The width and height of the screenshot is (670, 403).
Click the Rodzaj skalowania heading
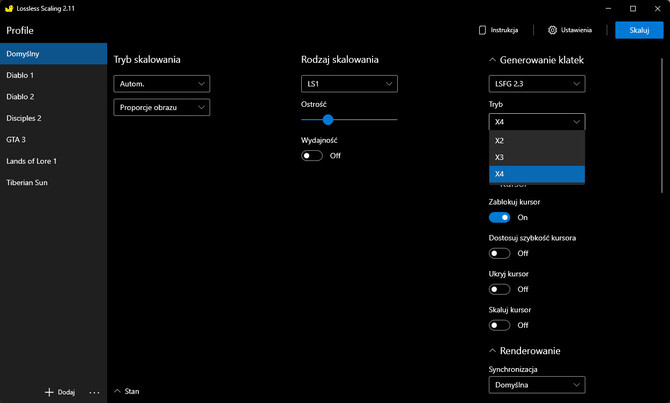[x=340, y=60]
